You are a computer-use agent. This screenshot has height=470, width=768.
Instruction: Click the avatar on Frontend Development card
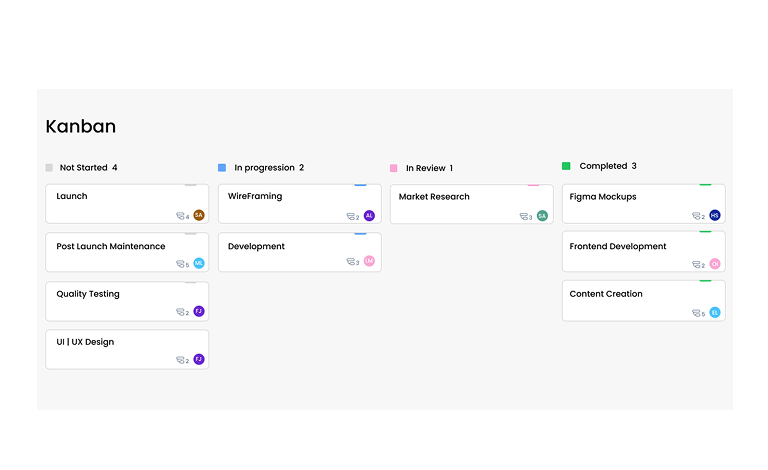(x=715, y=264)
